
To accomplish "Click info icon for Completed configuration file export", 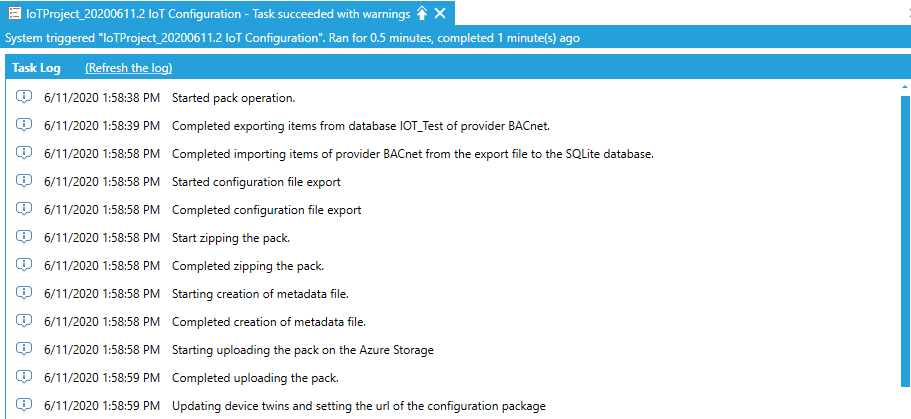I will point(24,209).
